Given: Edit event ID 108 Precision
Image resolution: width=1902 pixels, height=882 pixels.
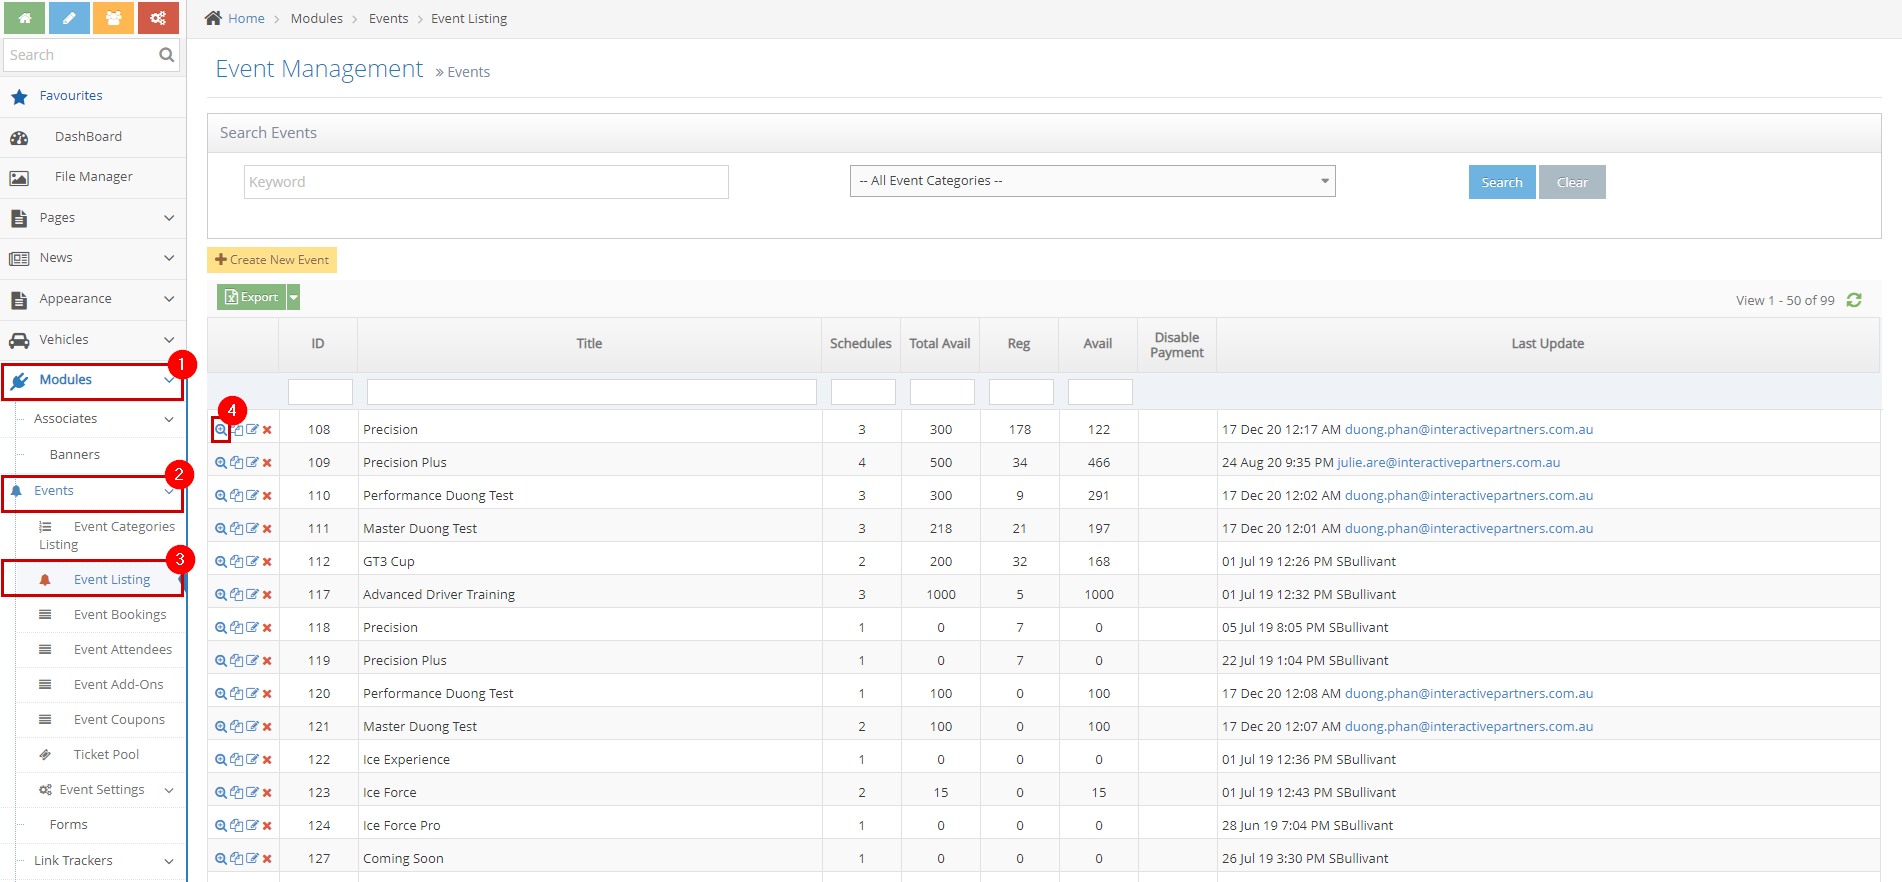Looking at the screenshot, I should pos(252,430).
